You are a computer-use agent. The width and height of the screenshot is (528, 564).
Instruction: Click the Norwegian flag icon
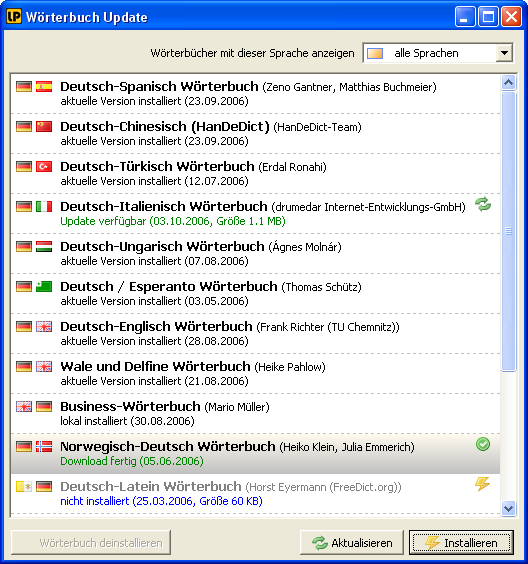pyautogui.click(x=44, y=447)
